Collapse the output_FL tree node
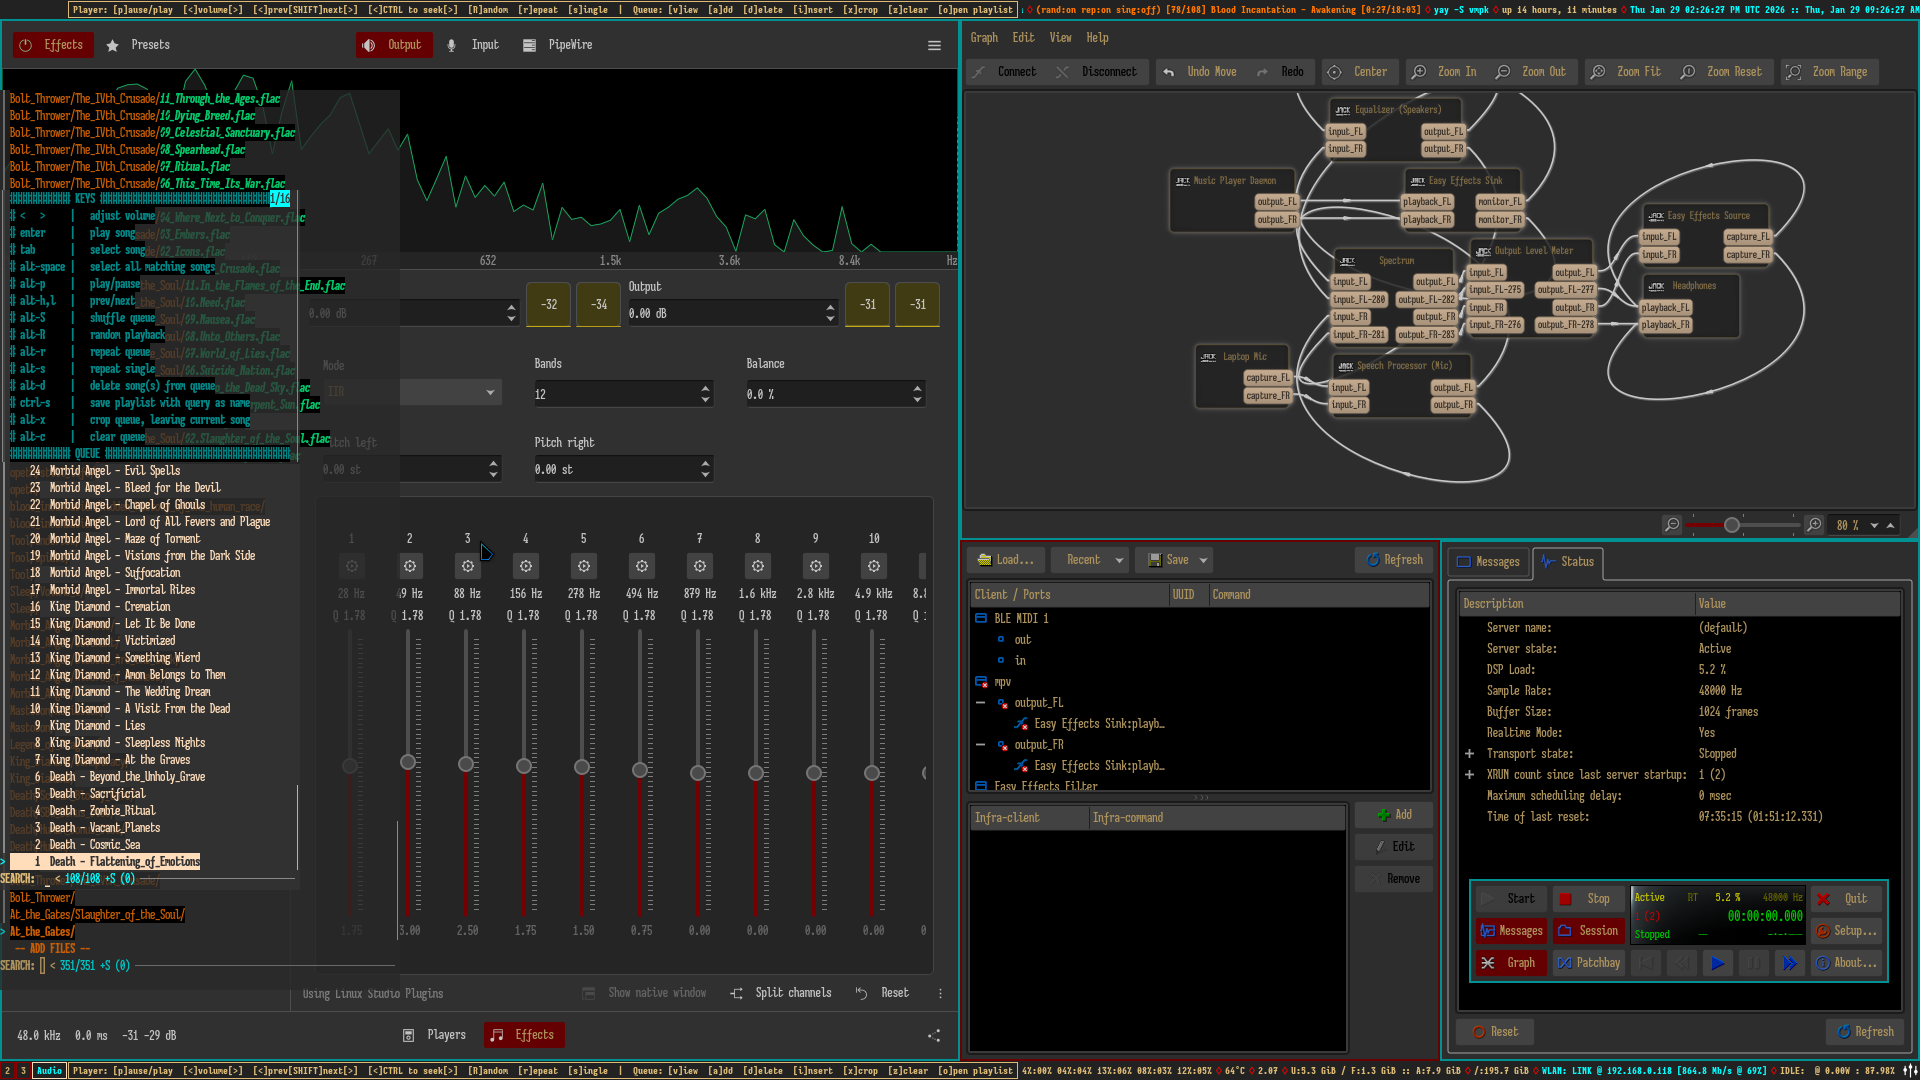The height and width of the screenshot is (1080, 1920). point(980,703)
